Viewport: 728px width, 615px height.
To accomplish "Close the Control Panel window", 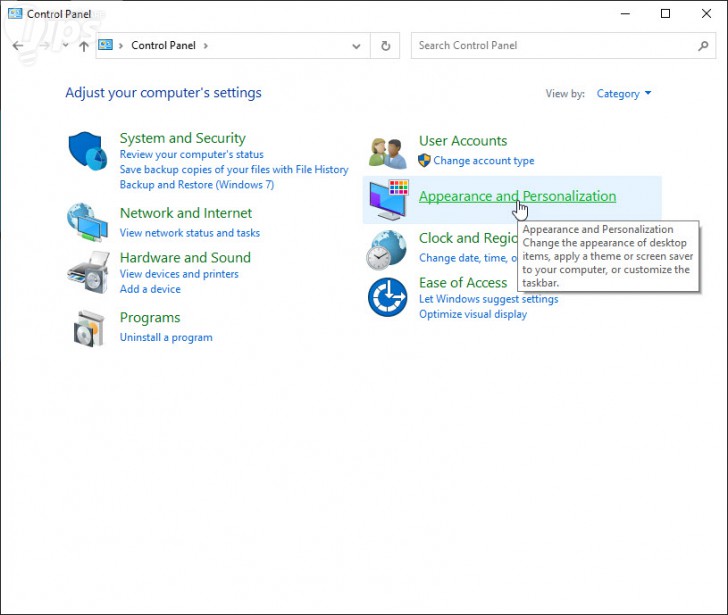I will pos(706,13).
